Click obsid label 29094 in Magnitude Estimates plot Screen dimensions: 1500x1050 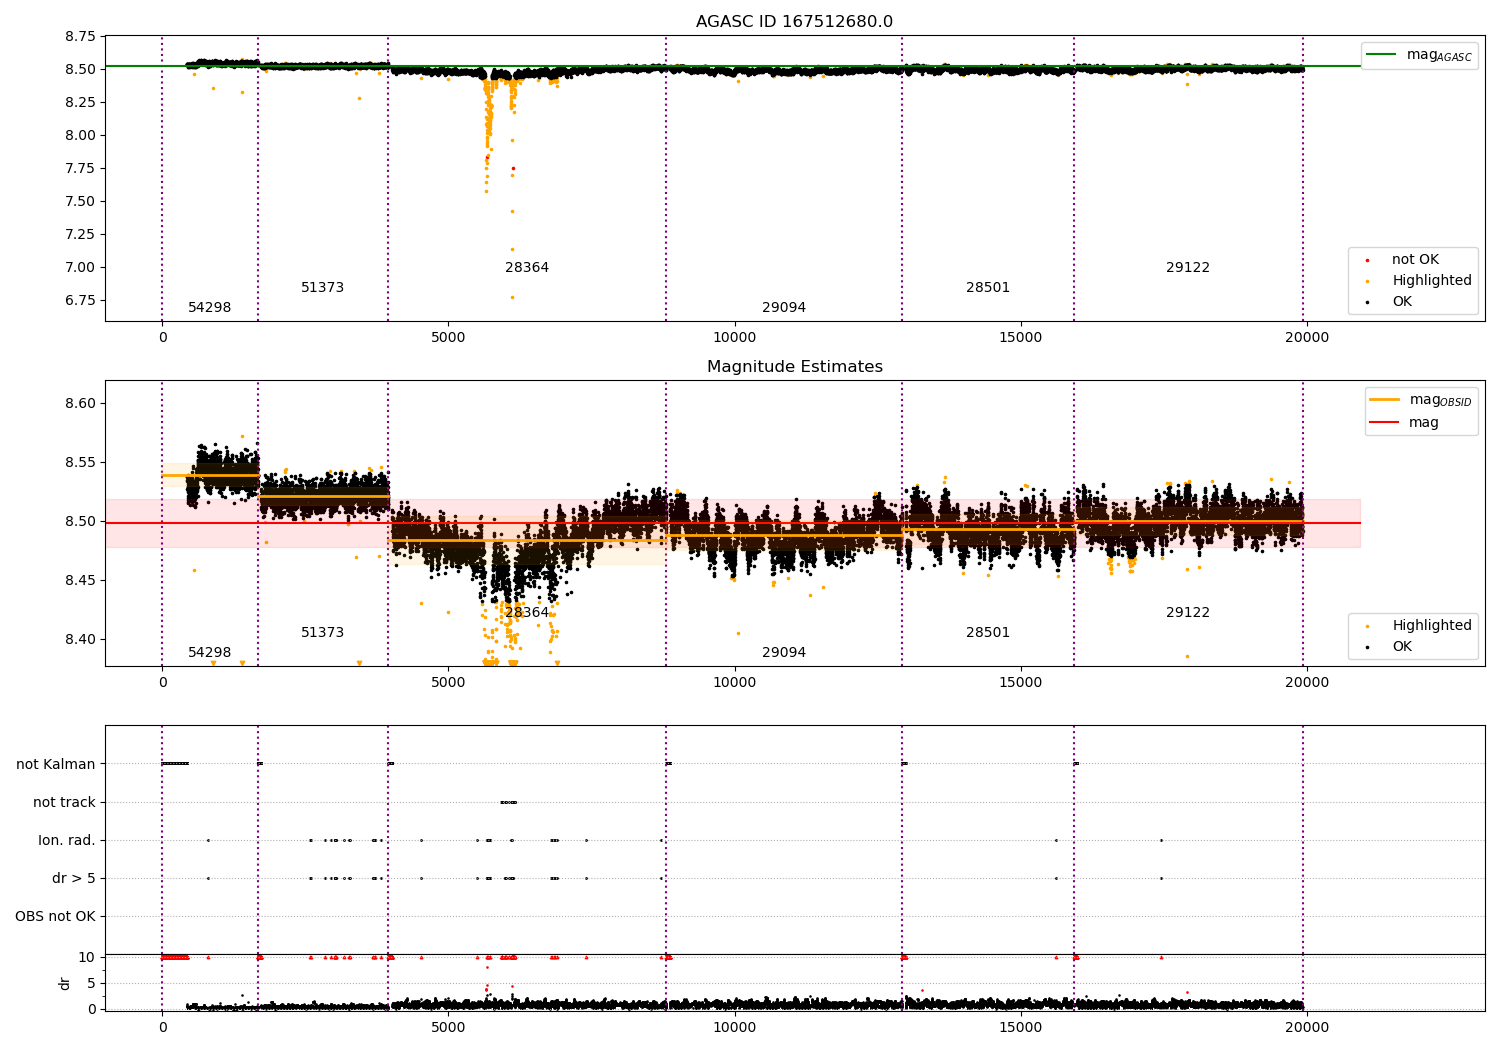(783, 653)
